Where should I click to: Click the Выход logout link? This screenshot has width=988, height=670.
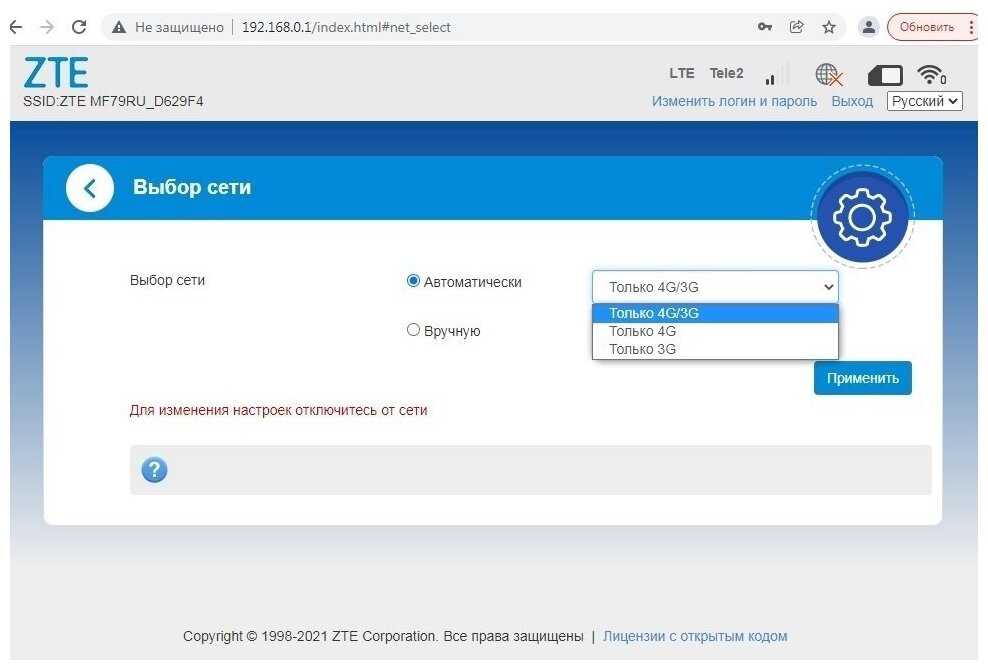point(852,101)
